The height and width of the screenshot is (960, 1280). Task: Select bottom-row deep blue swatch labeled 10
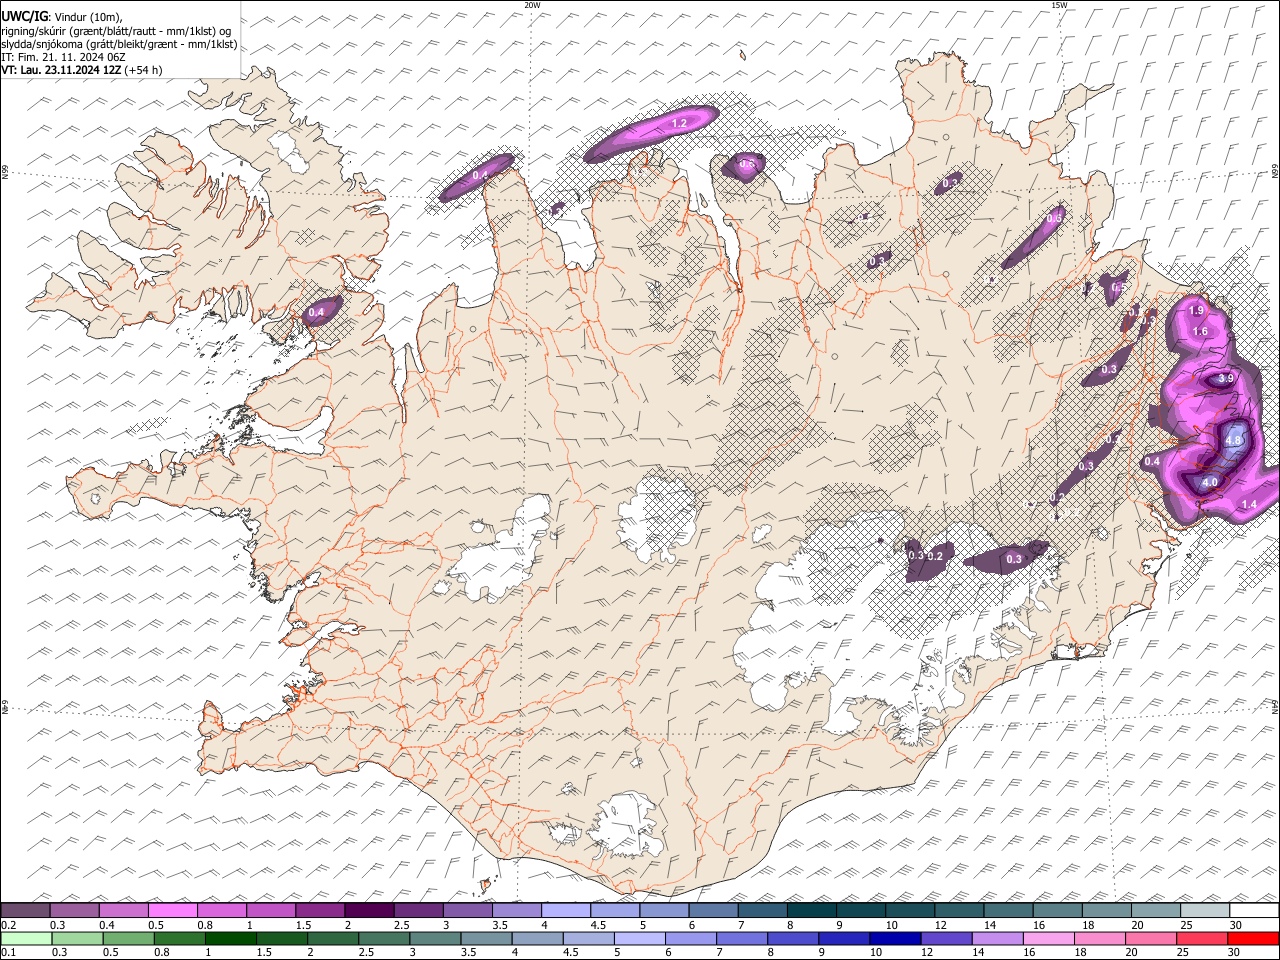coord(894,939)
